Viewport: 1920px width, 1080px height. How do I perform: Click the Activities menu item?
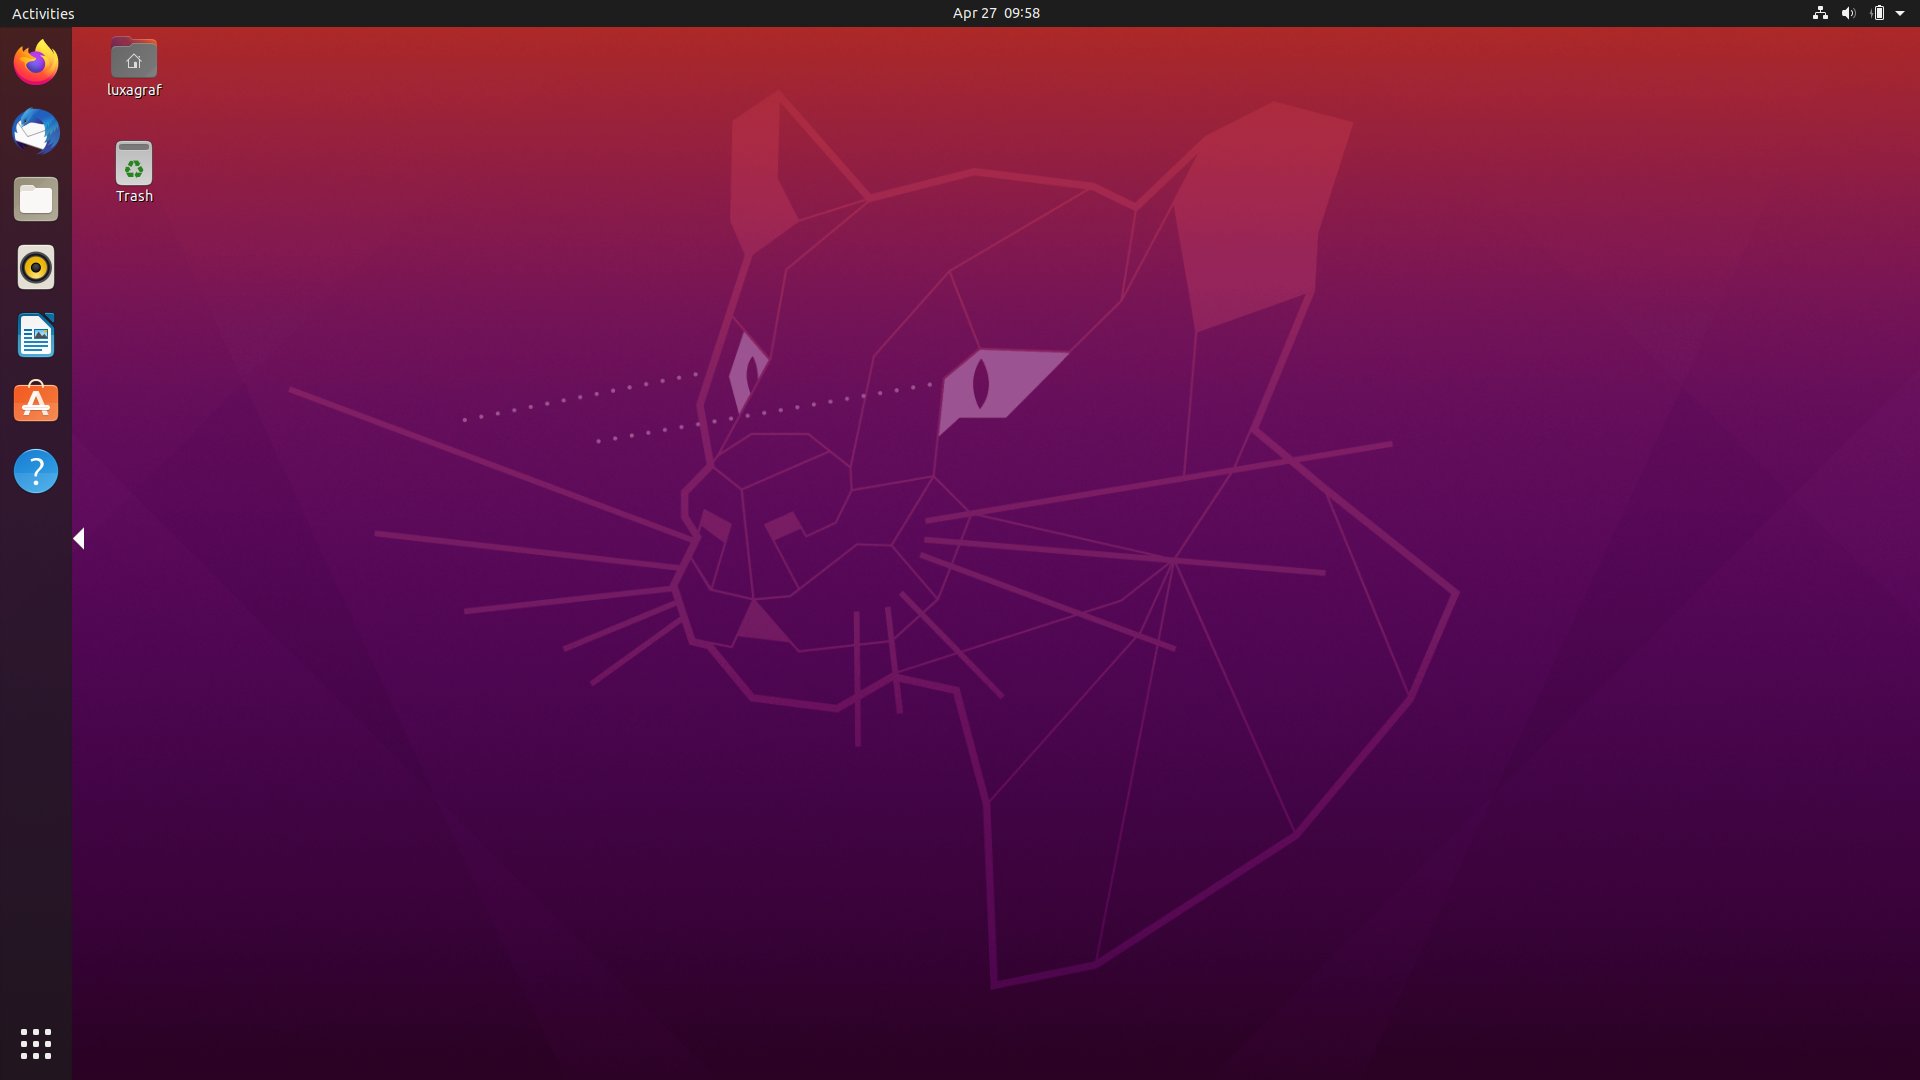pyautogui.click(x=42, y=13)
